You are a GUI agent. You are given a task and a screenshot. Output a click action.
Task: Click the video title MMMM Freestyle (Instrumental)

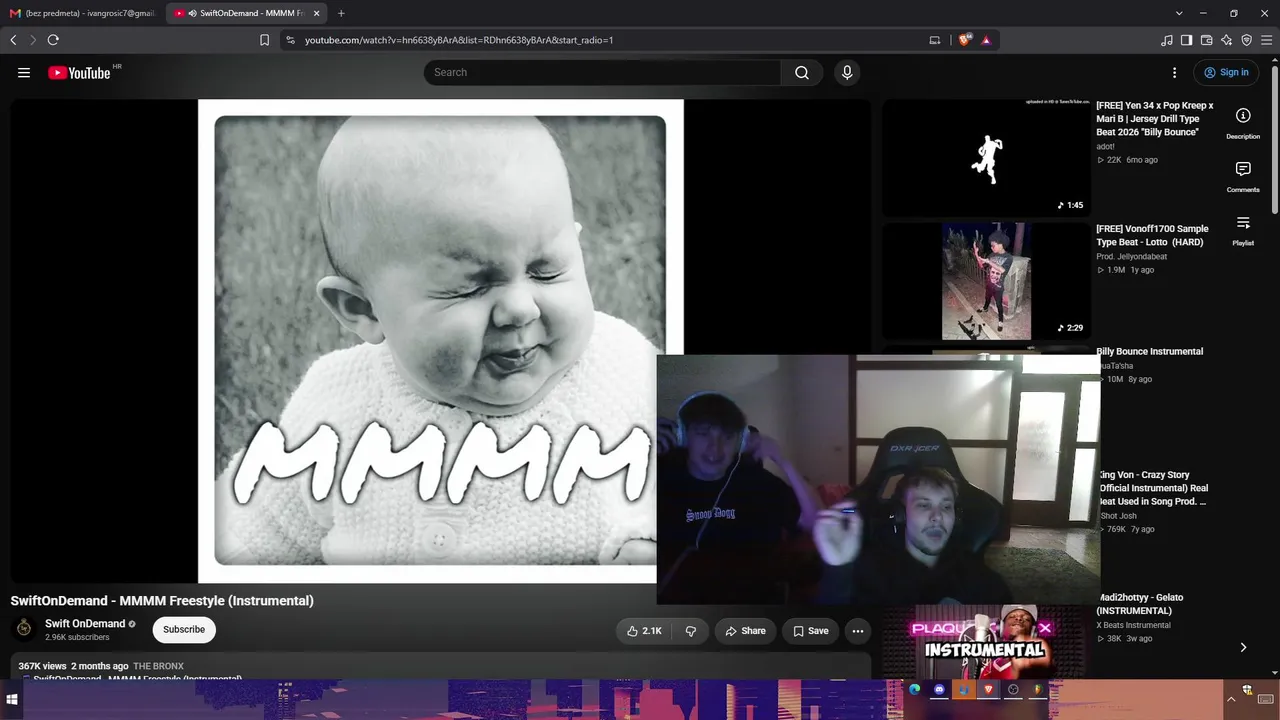(162, 601)
